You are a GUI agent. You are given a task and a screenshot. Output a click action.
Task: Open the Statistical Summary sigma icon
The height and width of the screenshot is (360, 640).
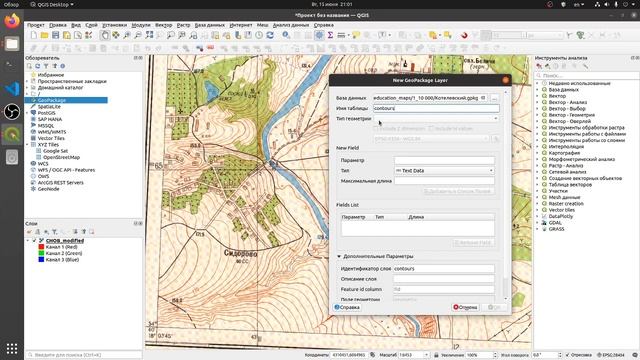tap(330, 36)
